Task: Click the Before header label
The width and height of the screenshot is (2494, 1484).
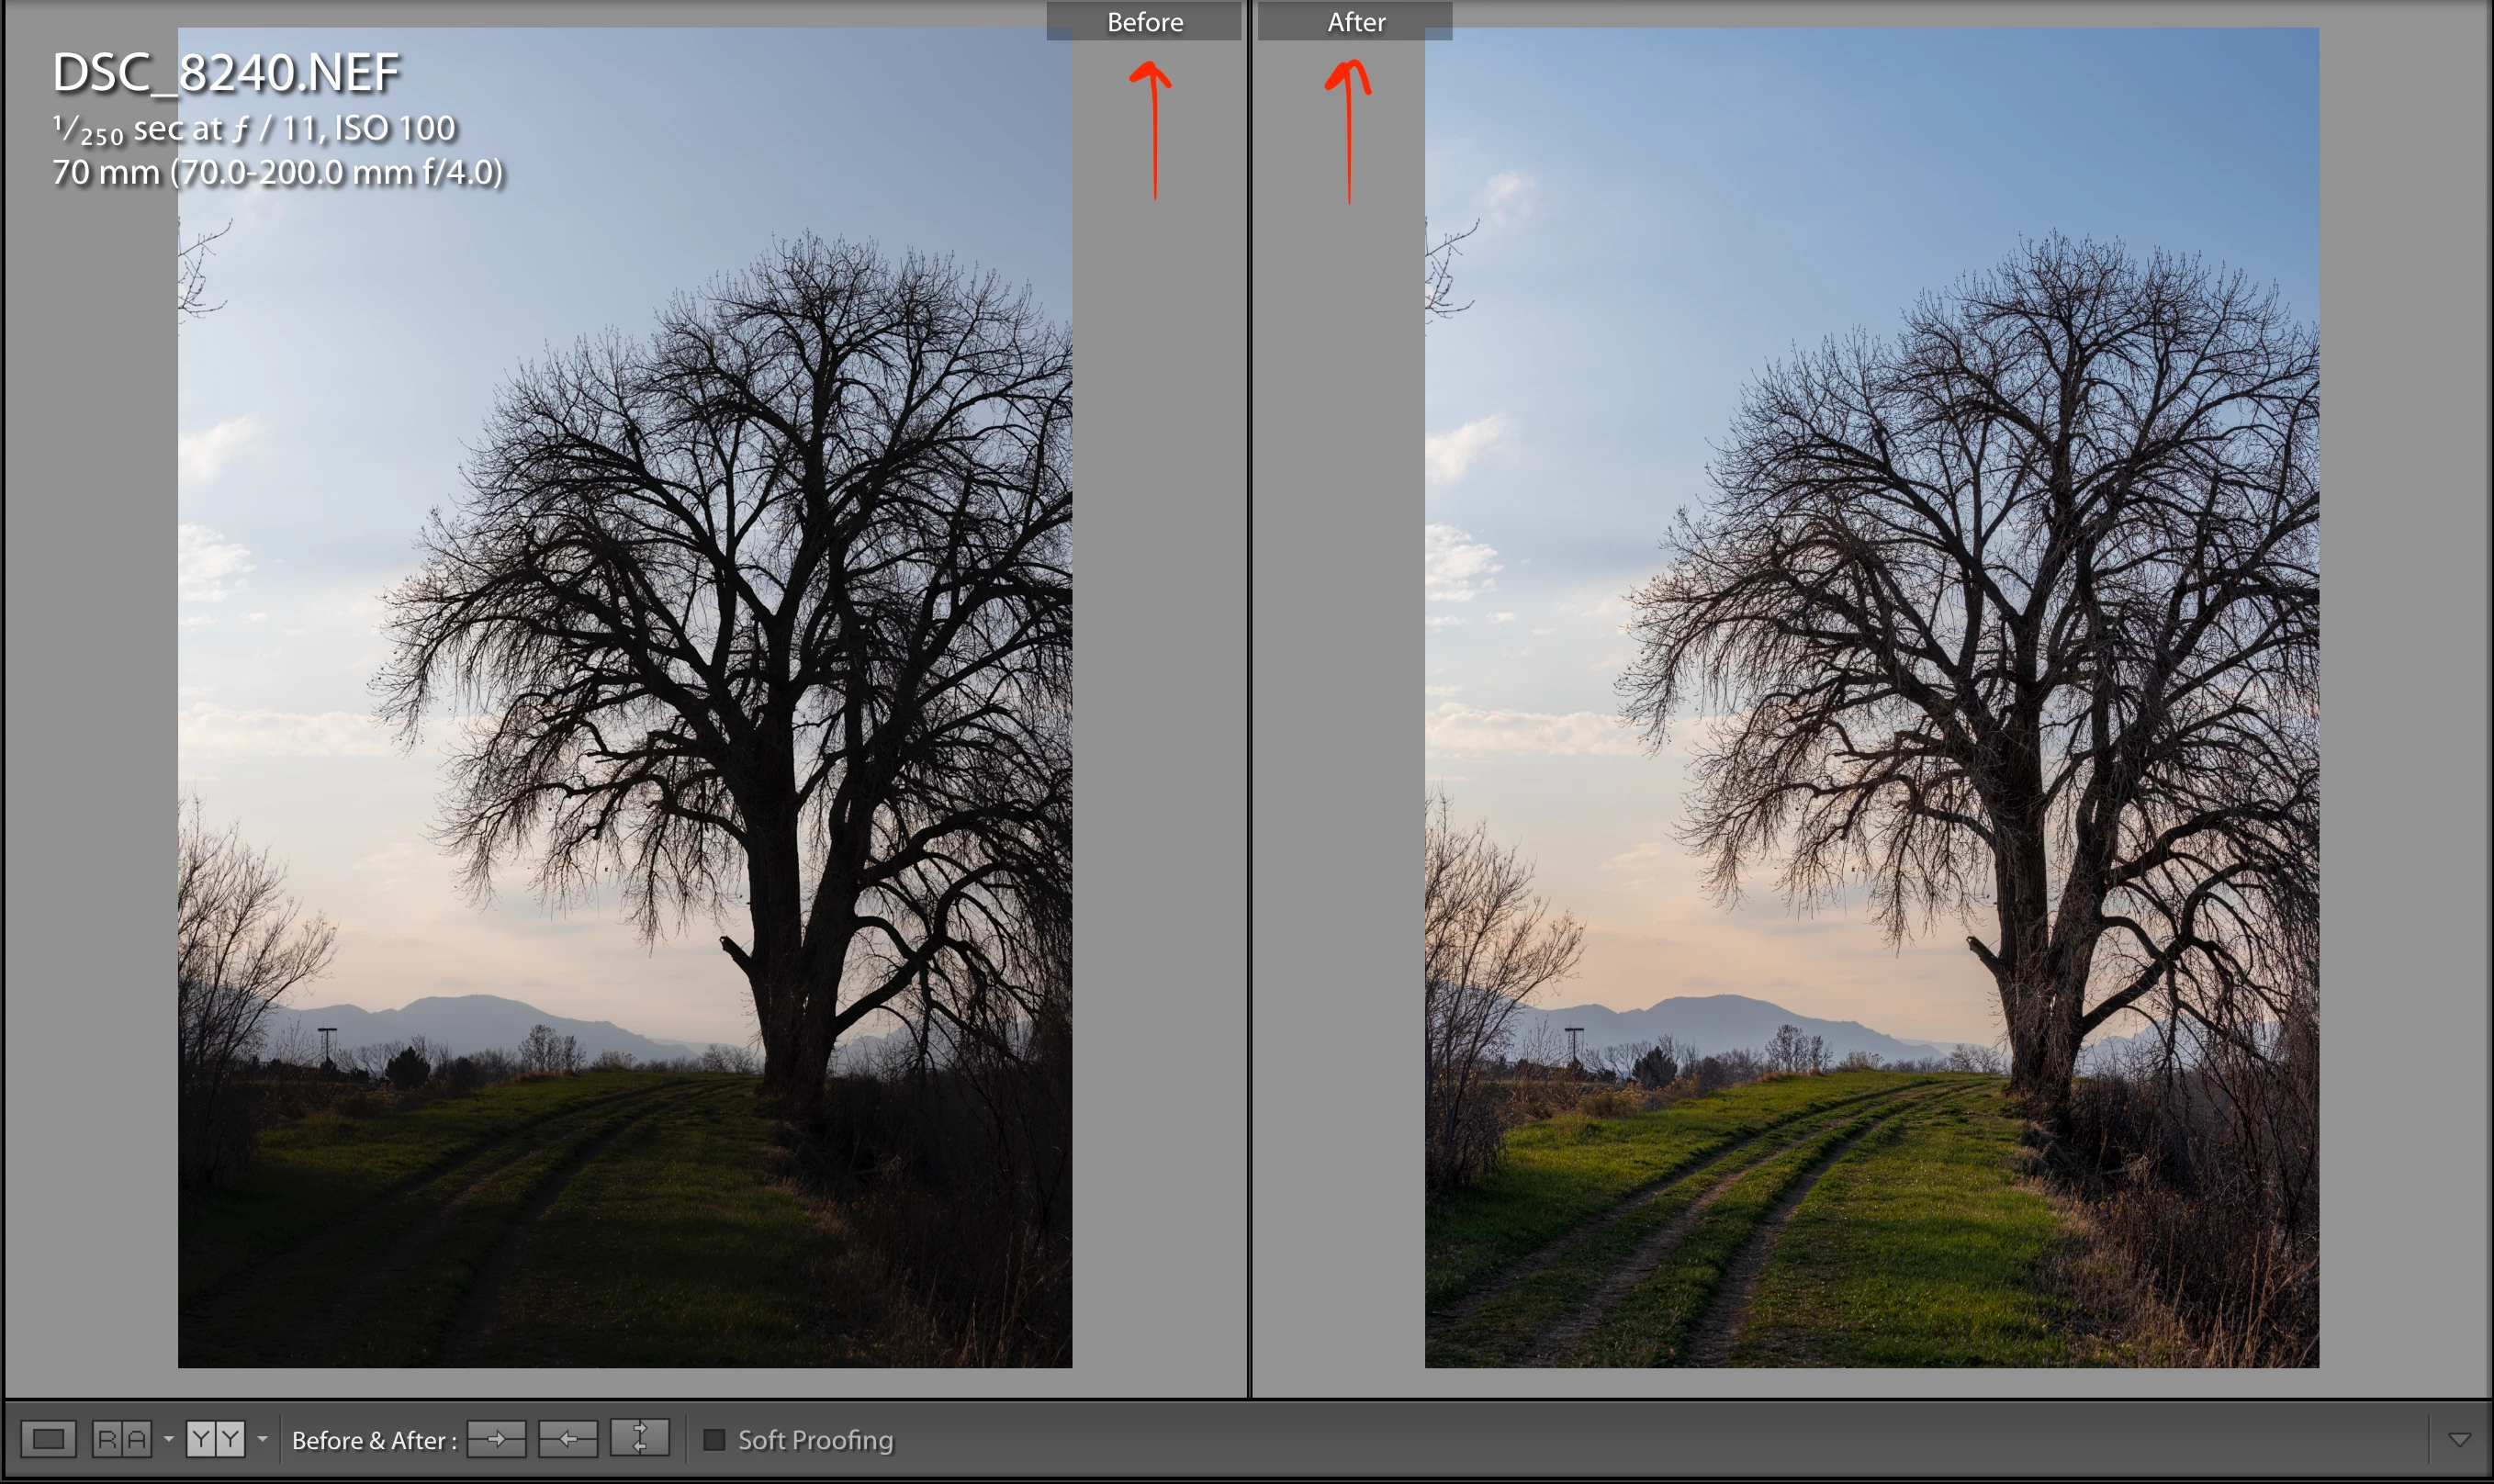Action: (x=1144, y=22)
